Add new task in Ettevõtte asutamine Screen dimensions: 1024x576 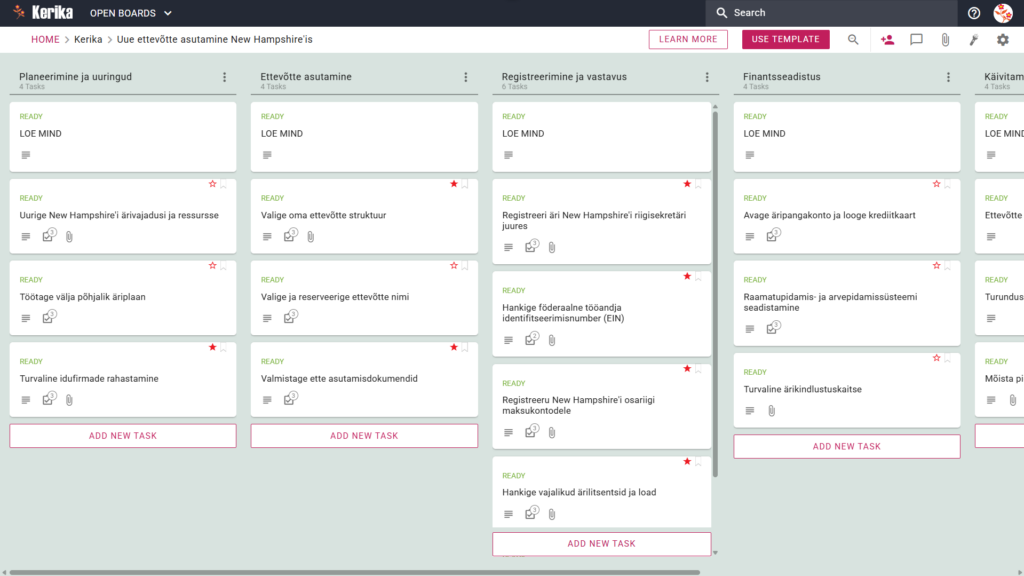[x=364, y=436]
